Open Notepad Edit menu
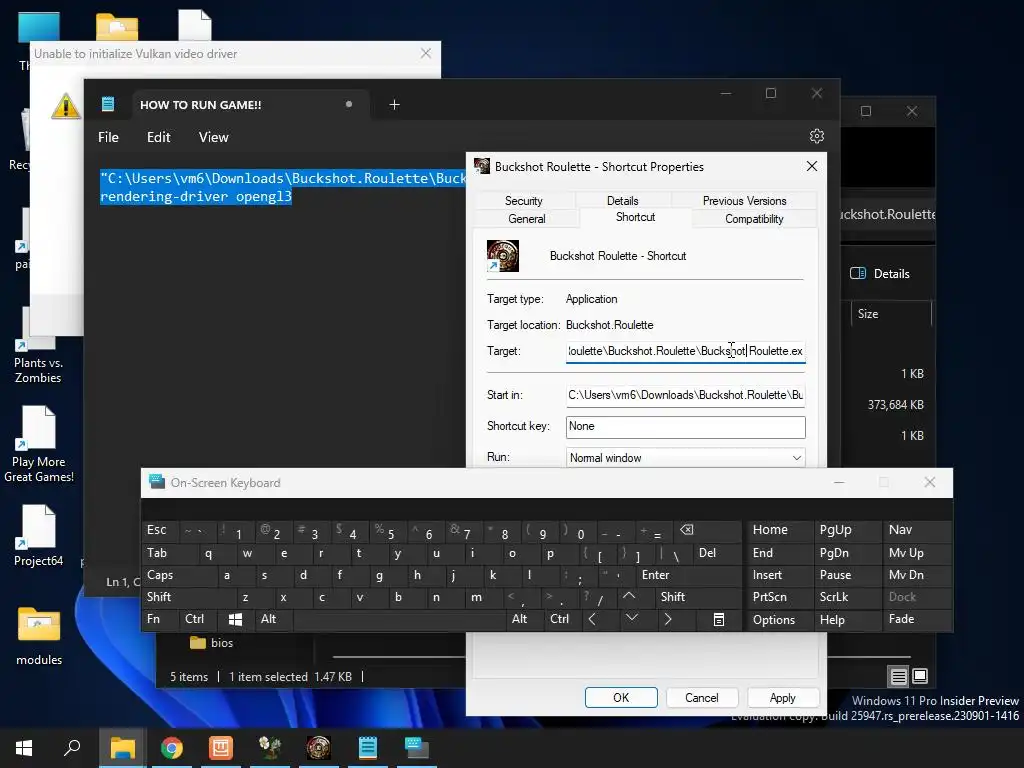The width and height of the screenshot is (1024, 768). point(159,137)
